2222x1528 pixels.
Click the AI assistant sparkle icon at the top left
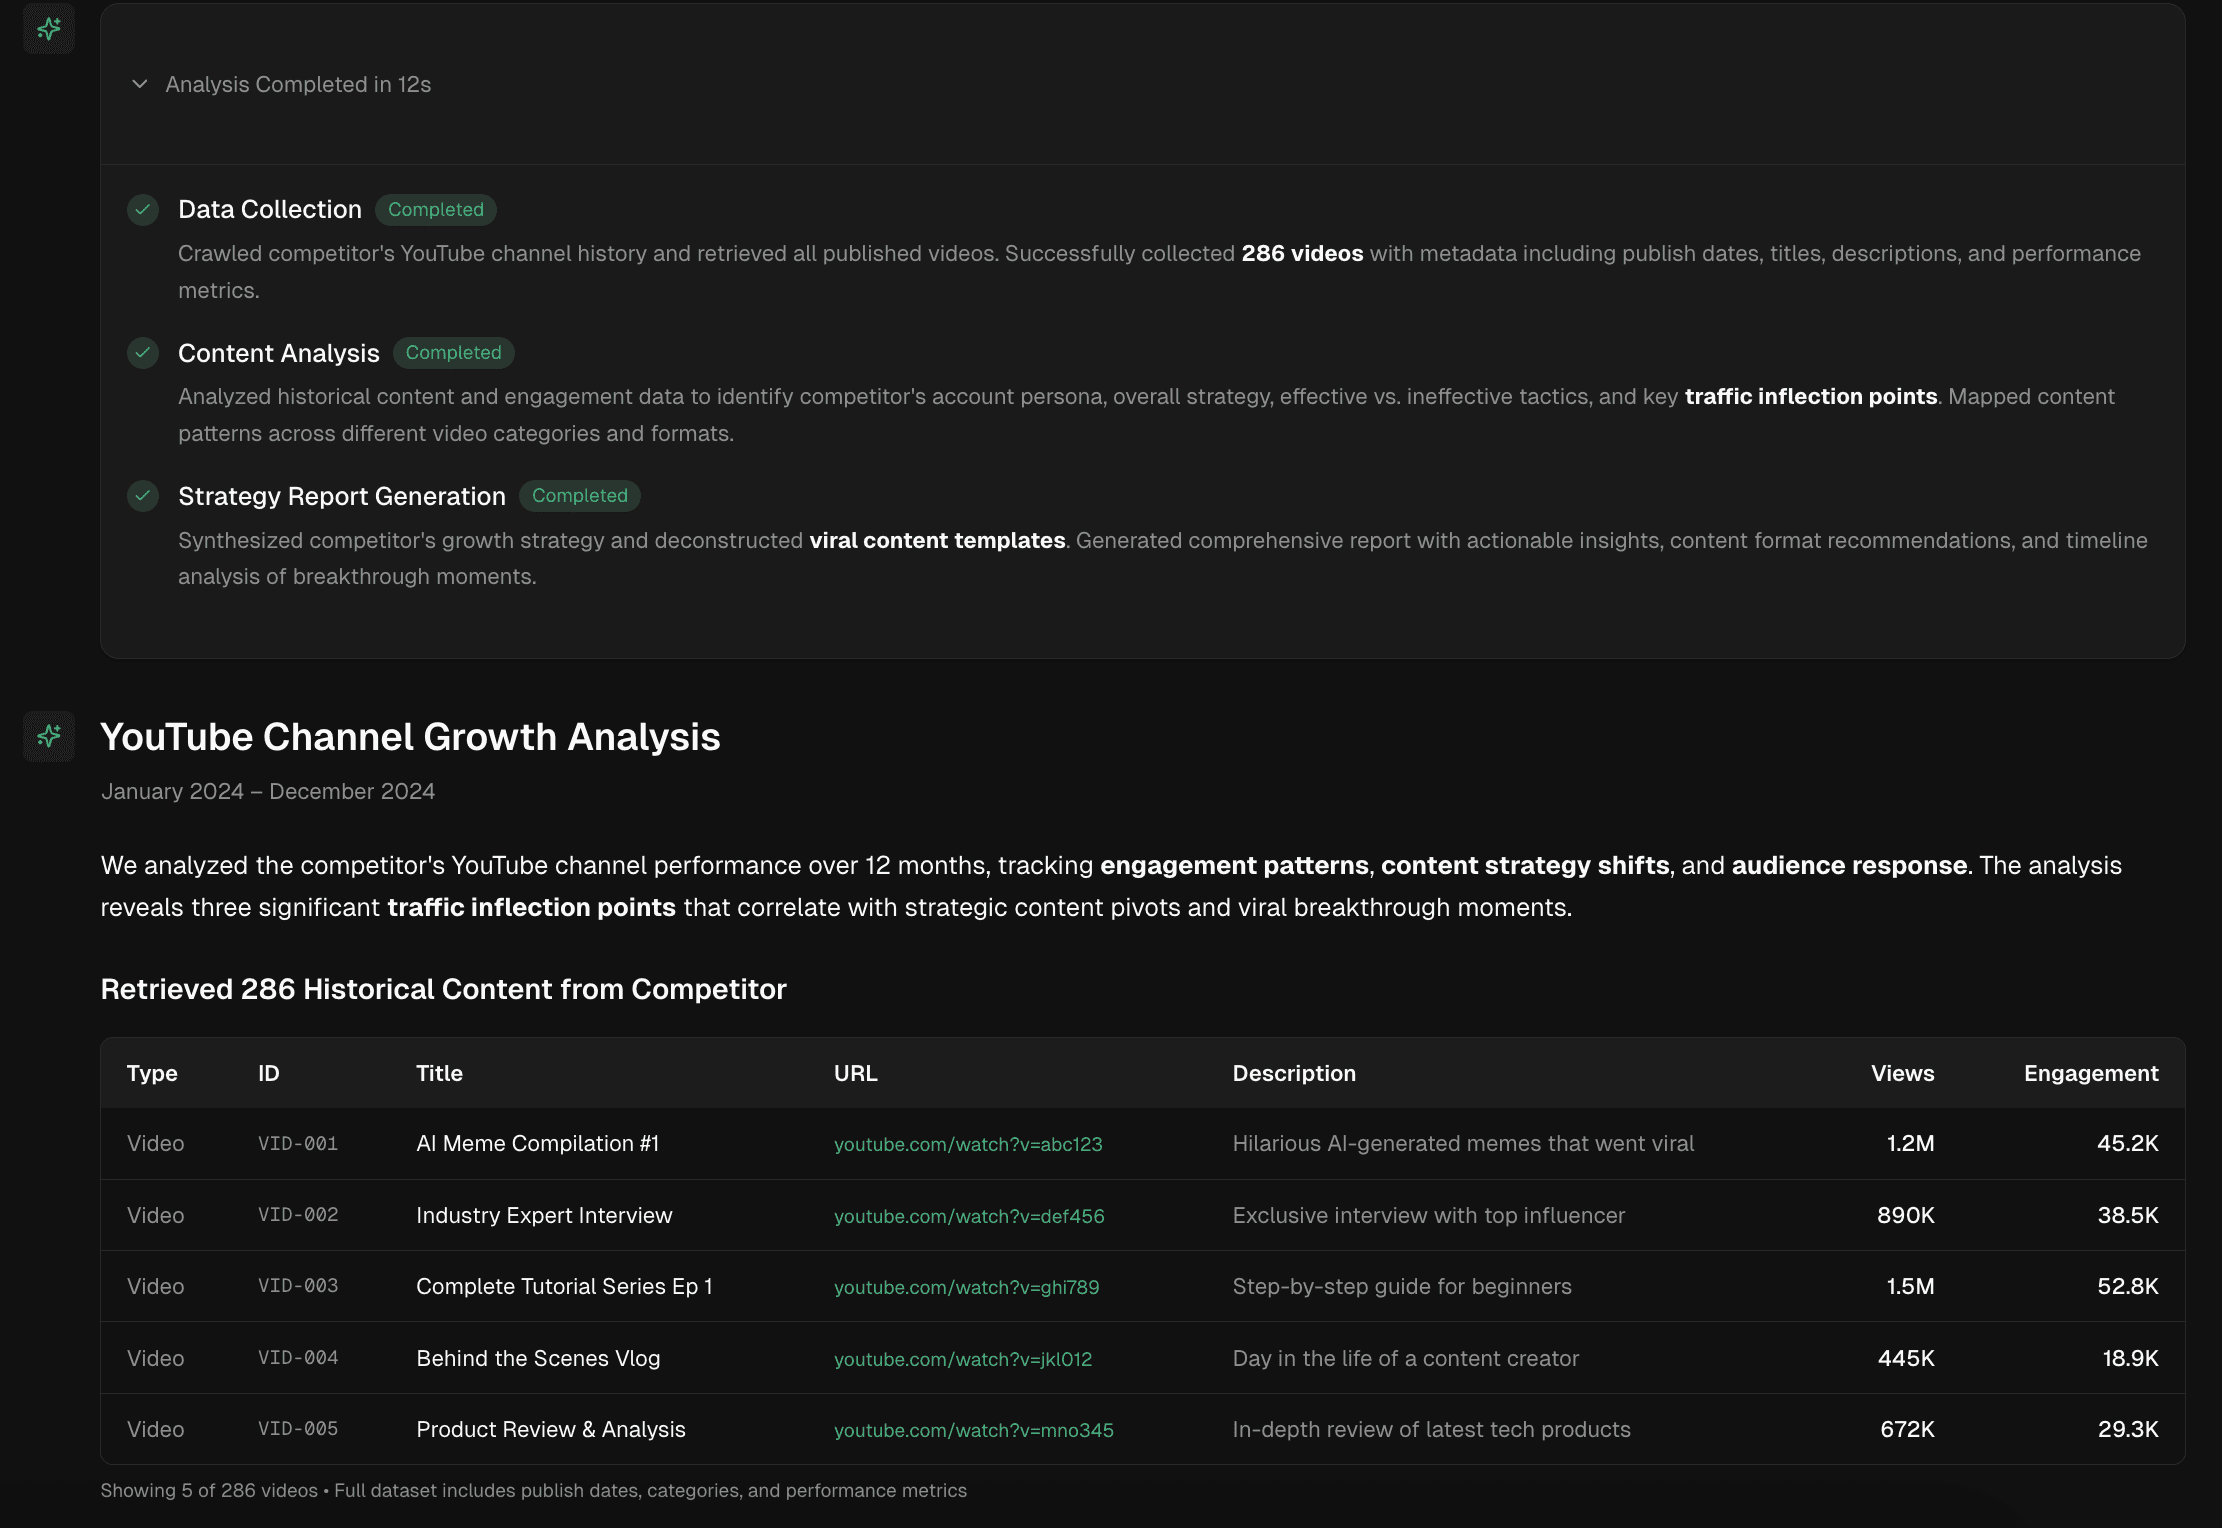48,28
